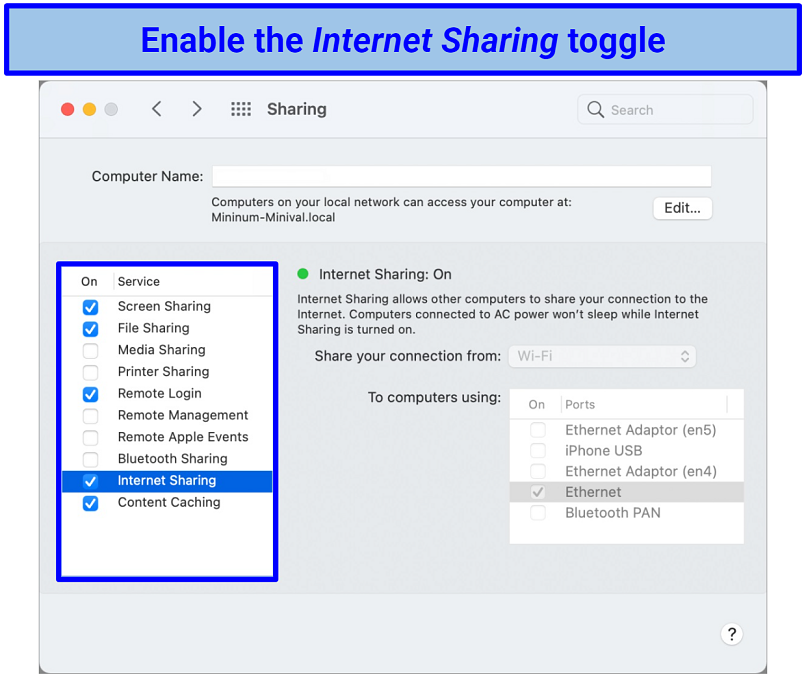
Task: Uncheck the Content Caching checkbox
Action: (x=90, y=503)
